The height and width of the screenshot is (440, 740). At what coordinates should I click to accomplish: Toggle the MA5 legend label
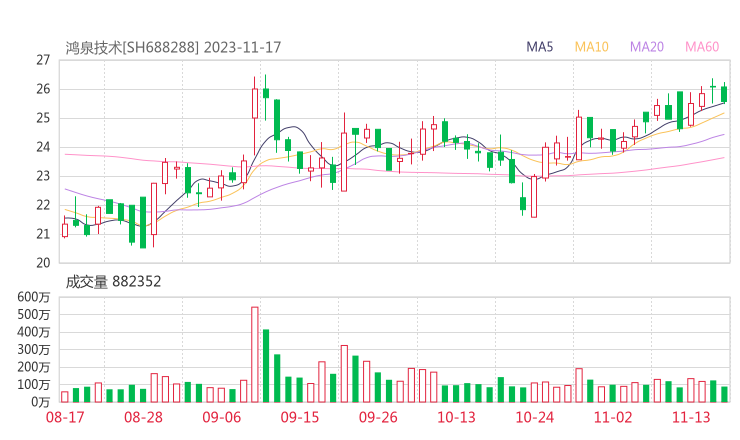tap(540, 47)
